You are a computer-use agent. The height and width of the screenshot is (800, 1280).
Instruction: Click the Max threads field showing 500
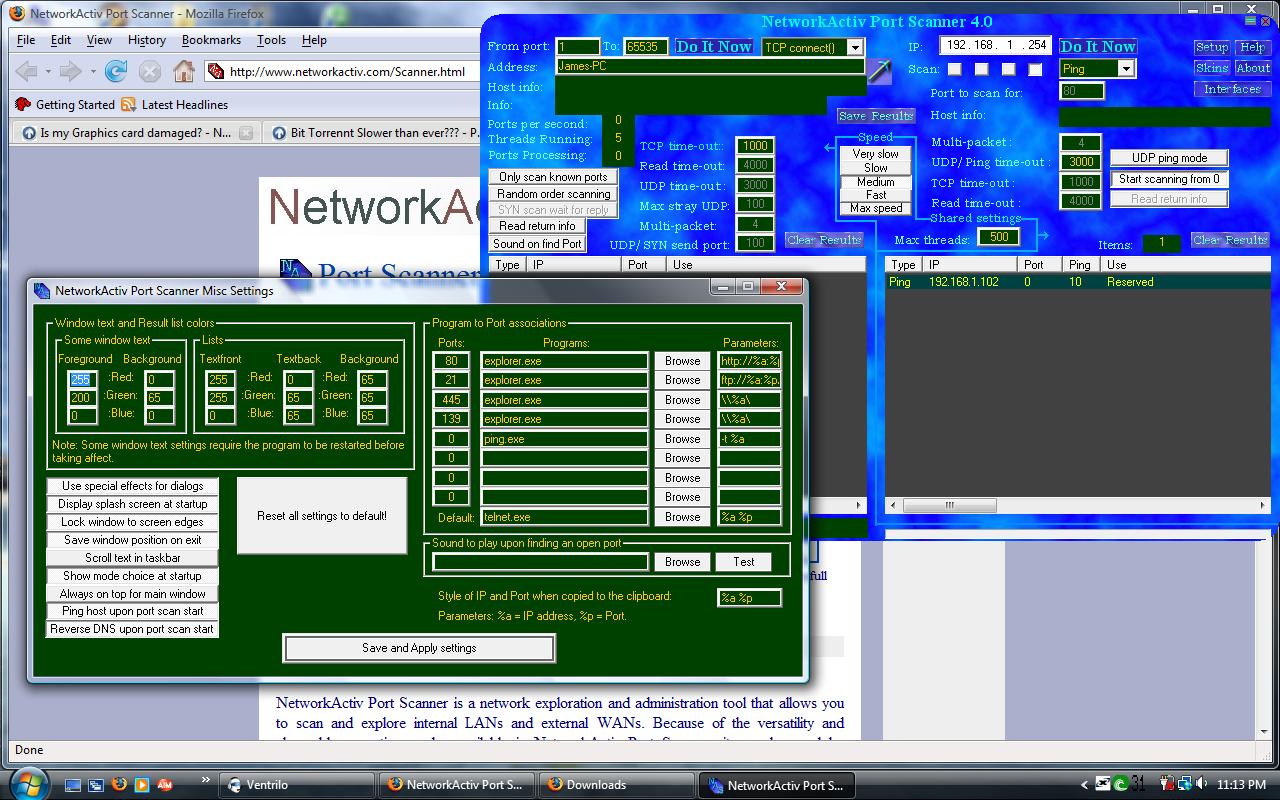[x=998, y=237]
